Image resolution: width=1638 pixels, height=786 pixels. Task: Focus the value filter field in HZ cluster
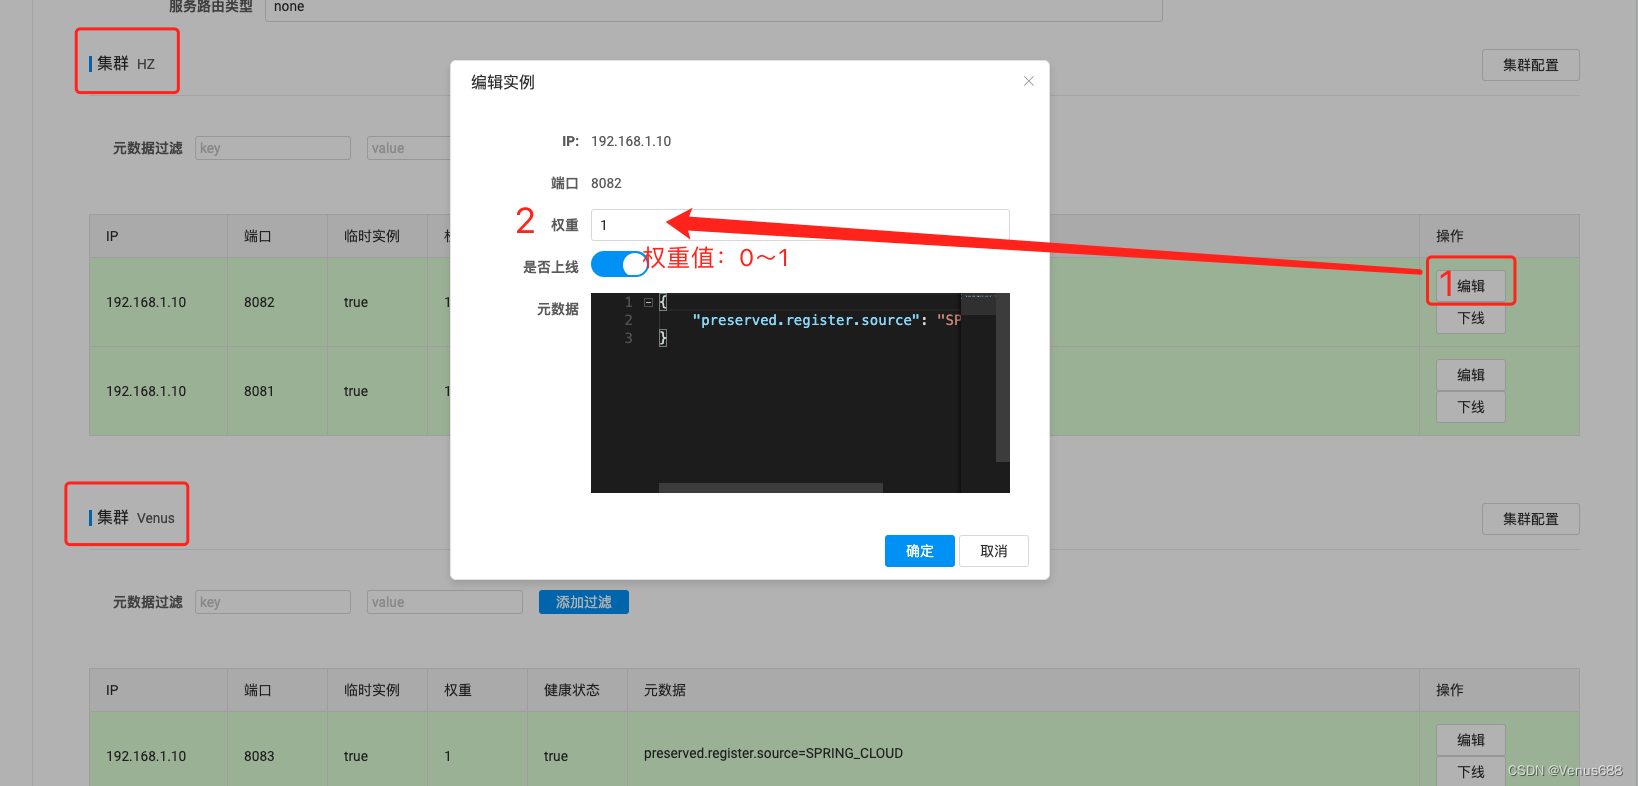(409, 148)
